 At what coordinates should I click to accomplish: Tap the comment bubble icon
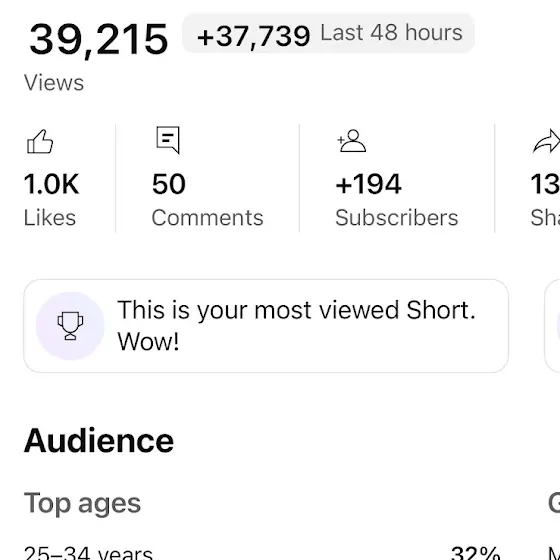coord(168,140)
